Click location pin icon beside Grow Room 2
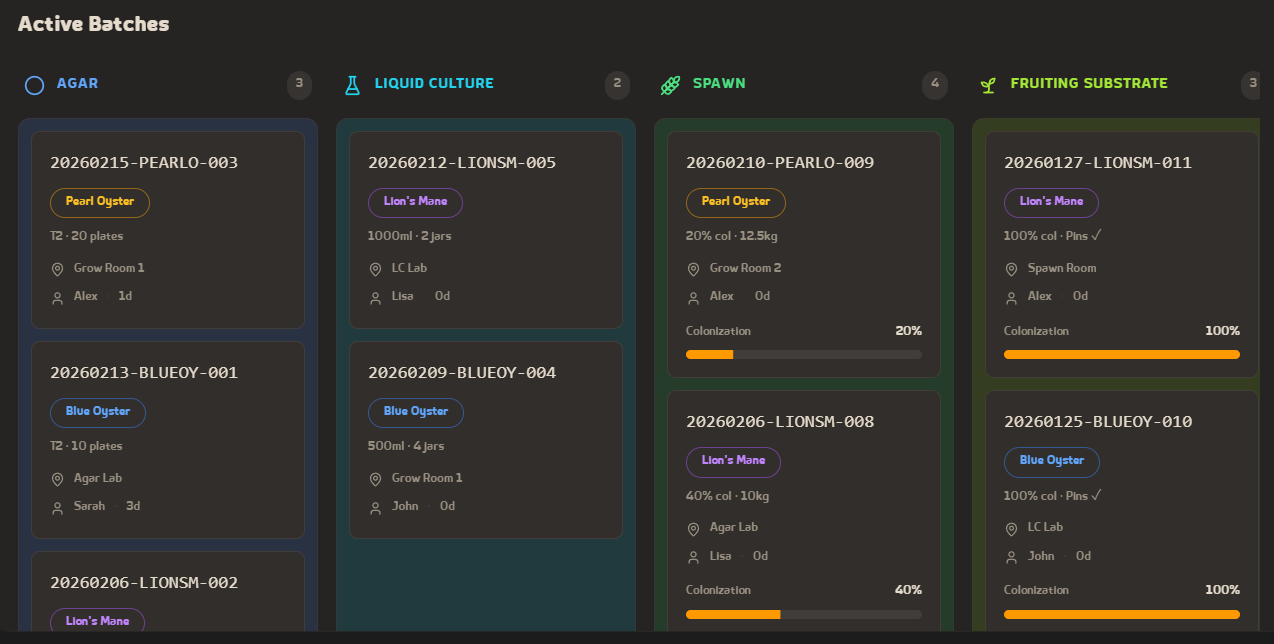Screen dimensions: 1274x644 tap(693, 269)
